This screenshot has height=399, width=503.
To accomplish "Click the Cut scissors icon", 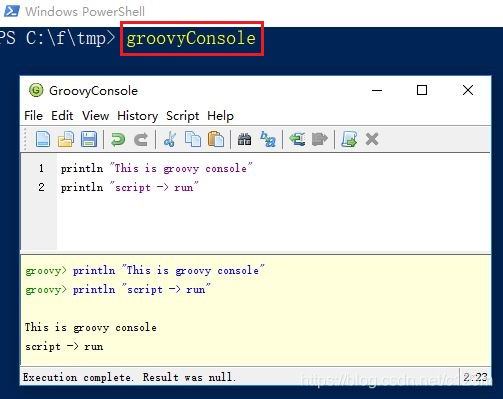I will click(170, 139).
